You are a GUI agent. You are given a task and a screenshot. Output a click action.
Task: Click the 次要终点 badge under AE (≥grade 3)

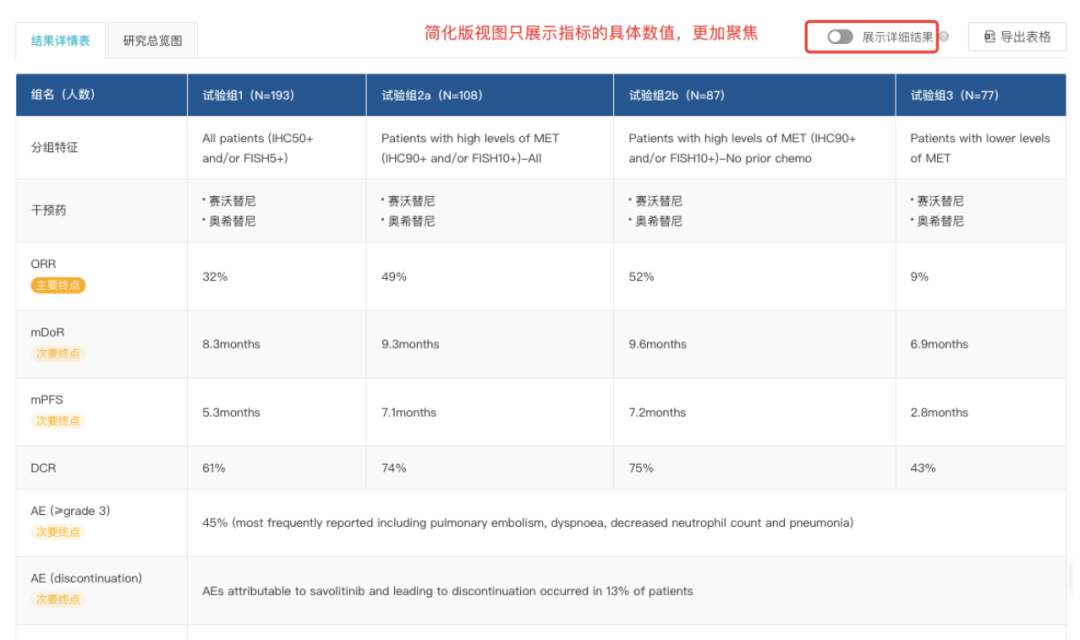coord(58,532)
